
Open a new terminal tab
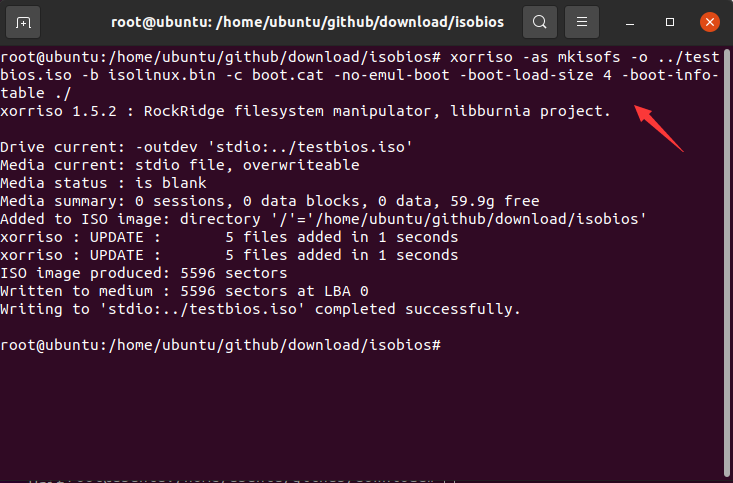[22, 21]
